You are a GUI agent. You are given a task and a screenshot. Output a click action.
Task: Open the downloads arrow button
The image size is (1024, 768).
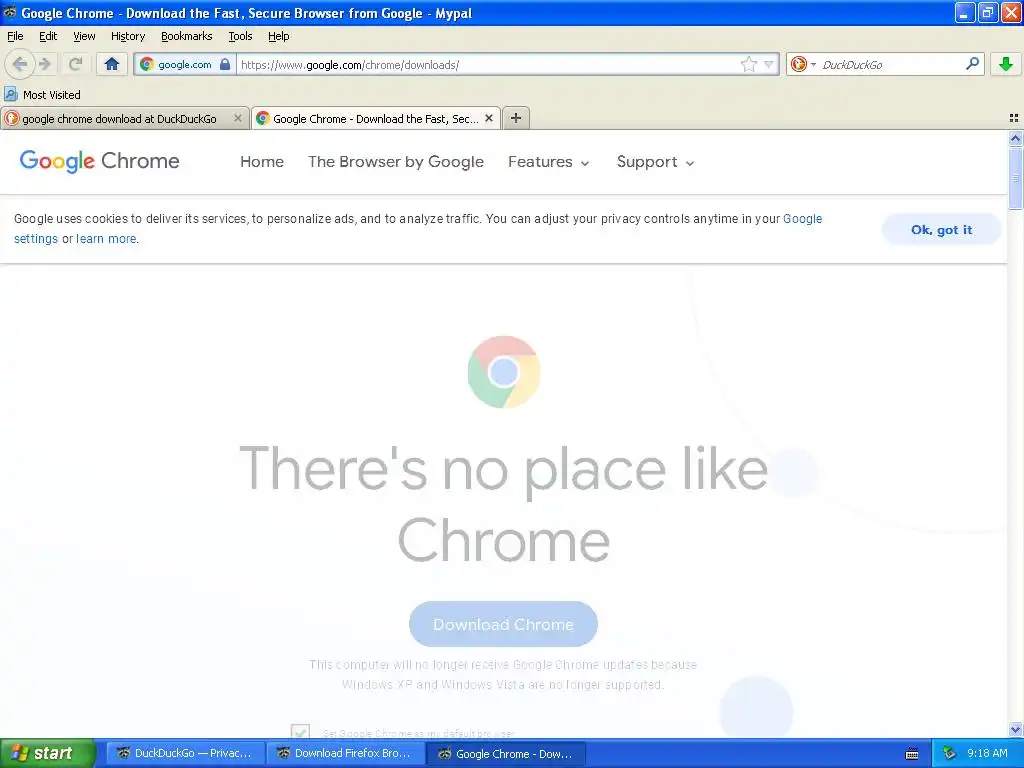(x=1005, y=64)
